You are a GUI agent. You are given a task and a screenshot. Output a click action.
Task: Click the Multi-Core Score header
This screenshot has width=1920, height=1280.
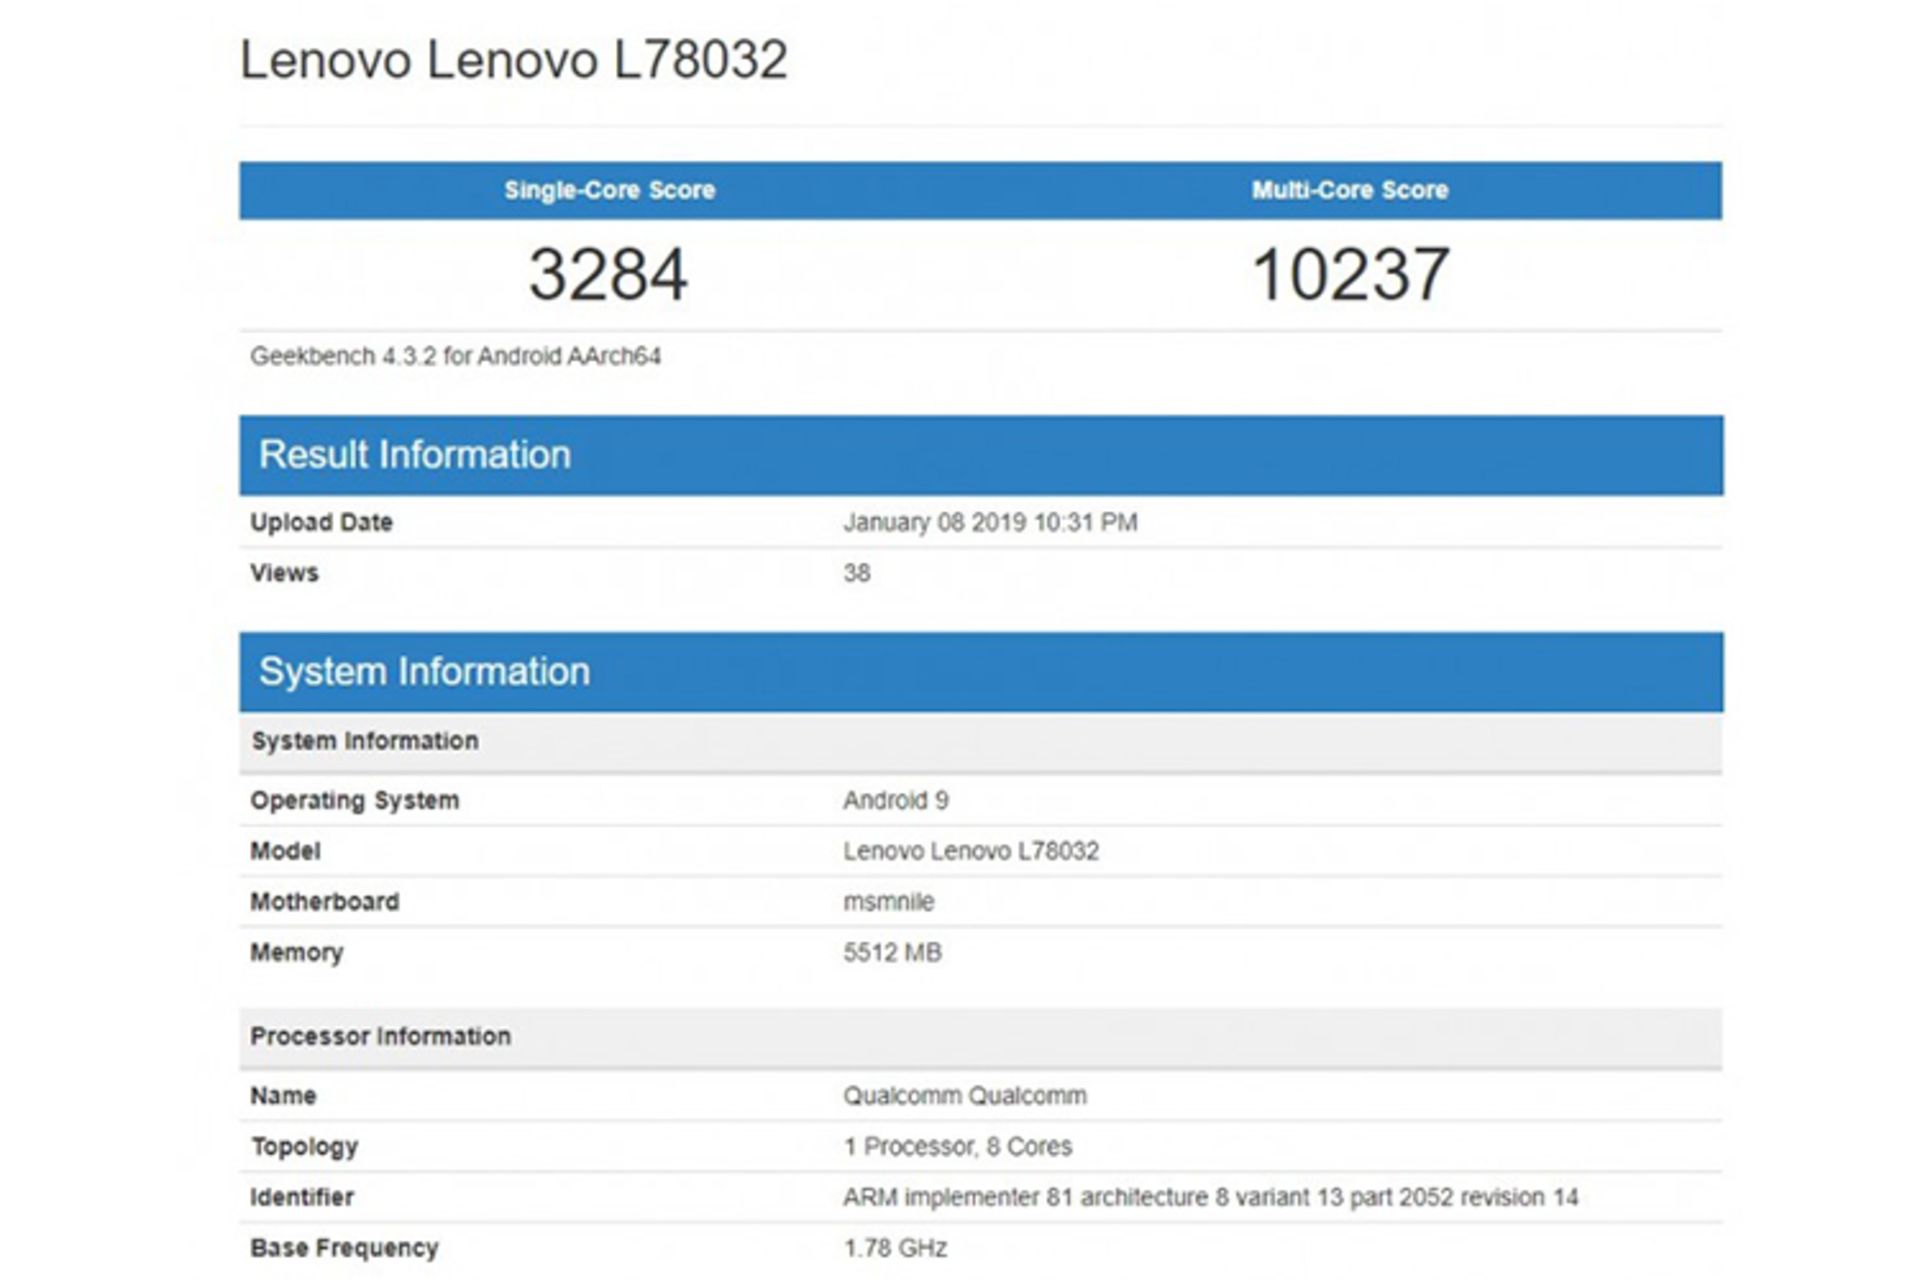tap(1349, 190)
